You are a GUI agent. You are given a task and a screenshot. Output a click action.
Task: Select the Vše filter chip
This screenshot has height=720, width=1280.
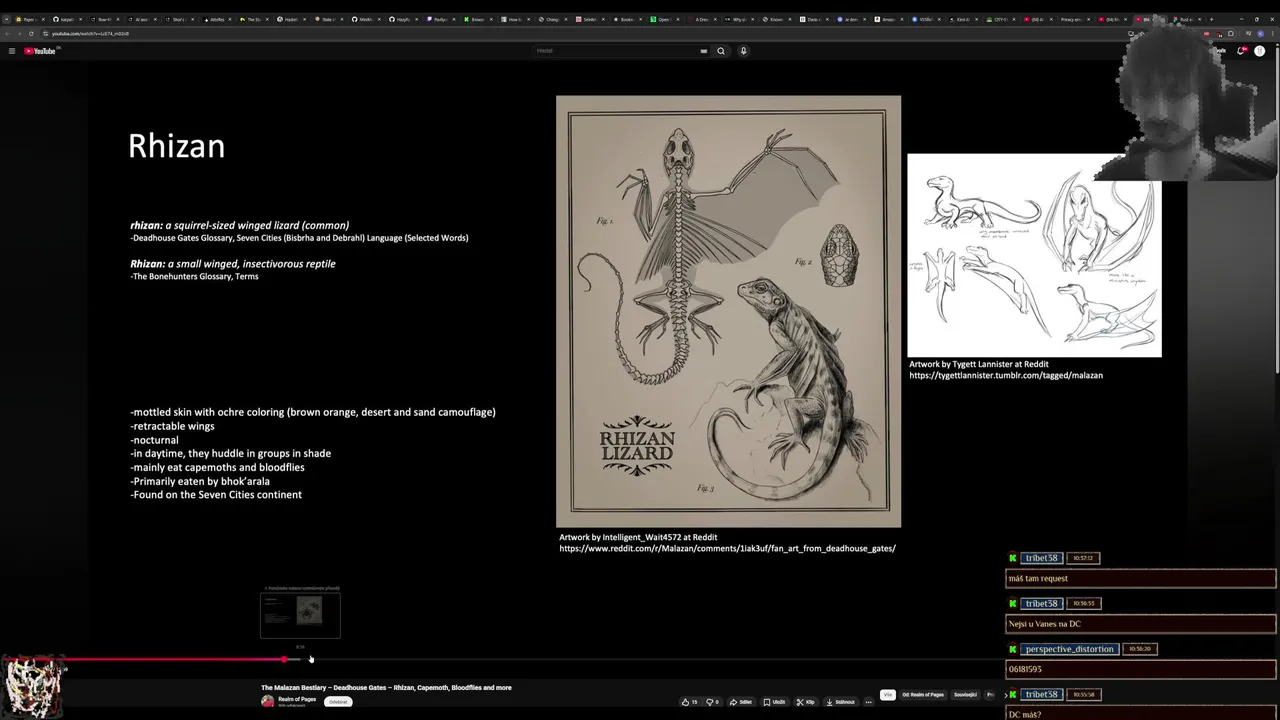coord(887,695)
